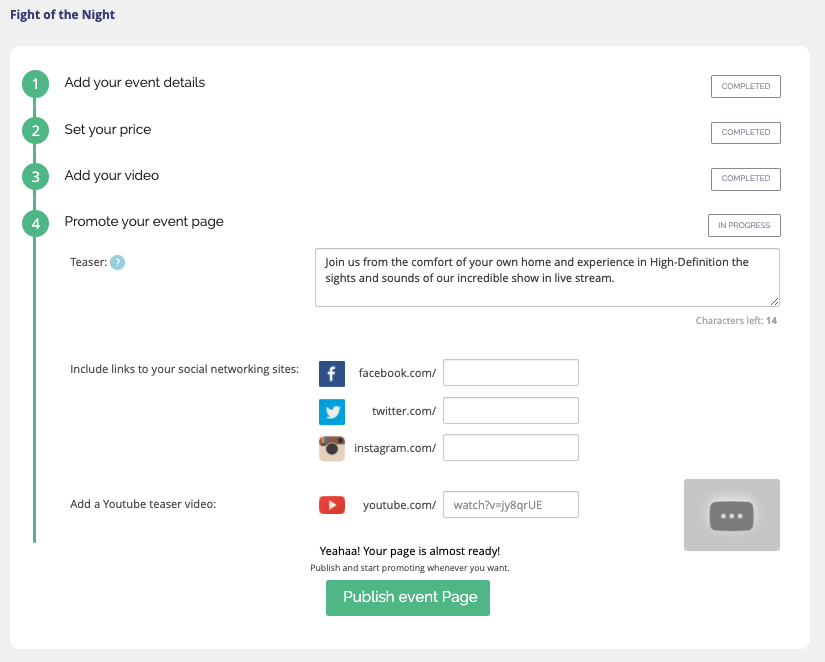
Task: Select step 4 green circle
Action: pyautogui.click(x=35, y=223)
